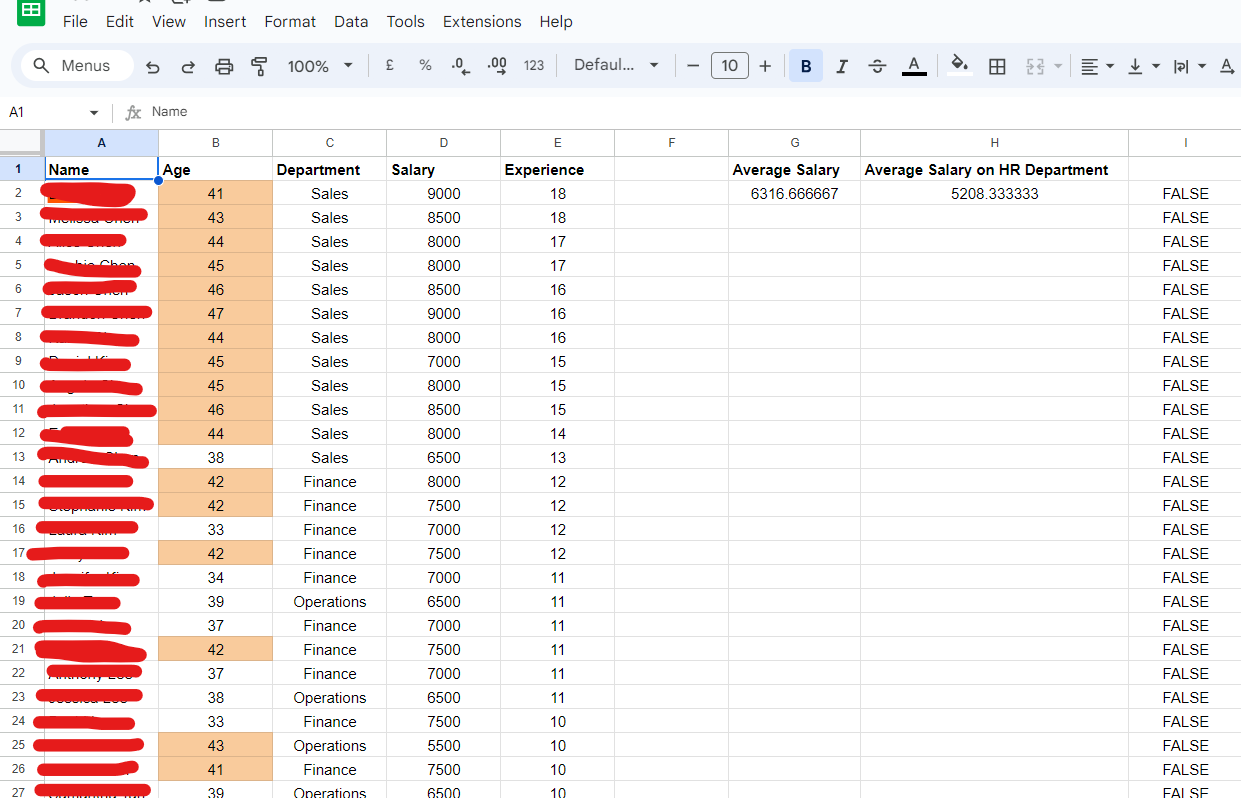Decrease font size minus button
Viewport: 1241px width, 798px height.
(x=693, y=66)
